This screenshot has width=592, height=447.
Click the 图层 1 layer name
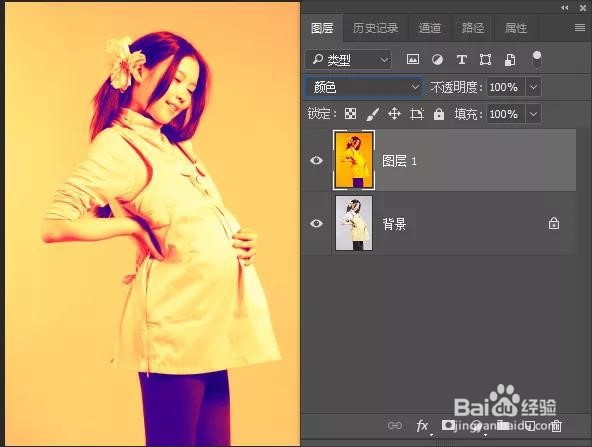[399, 161]
